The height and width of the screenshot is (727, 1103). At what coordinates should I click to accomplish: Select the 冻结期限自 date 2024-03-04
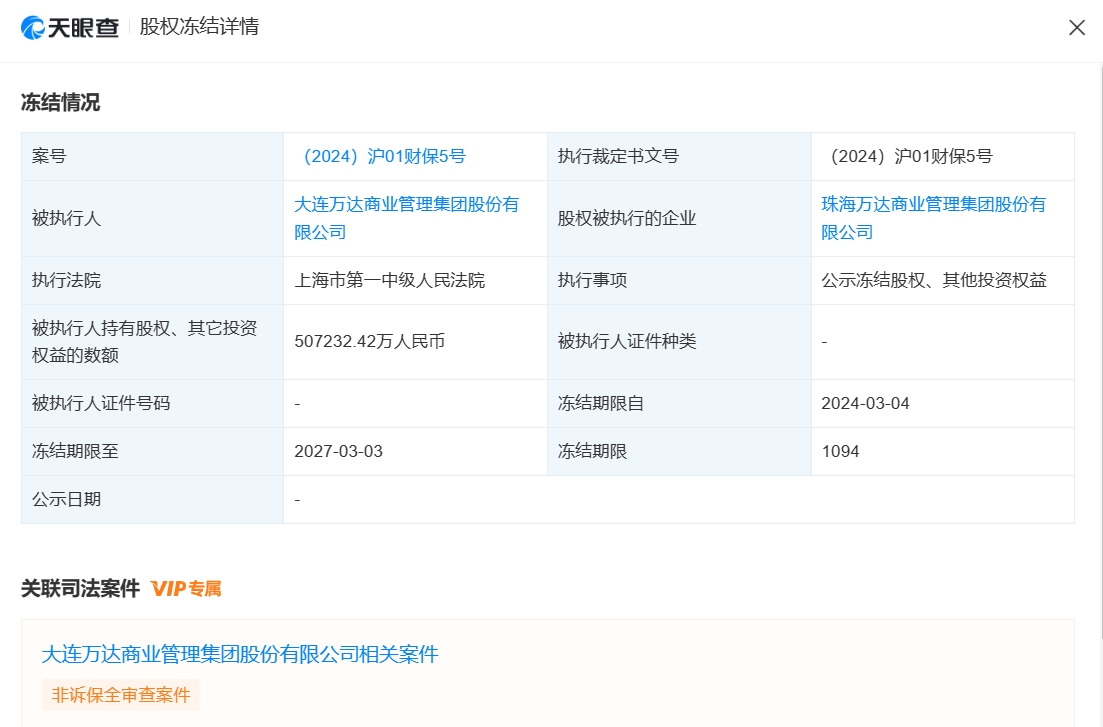tap(866, 403)
